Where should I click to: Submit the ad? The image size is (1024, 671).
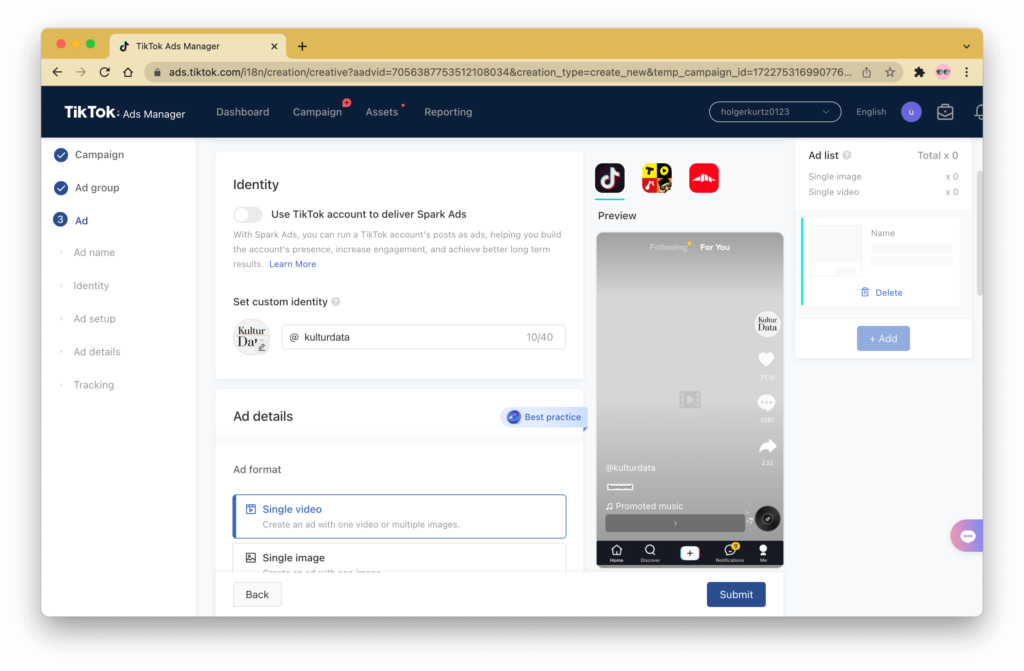point(736,595)
